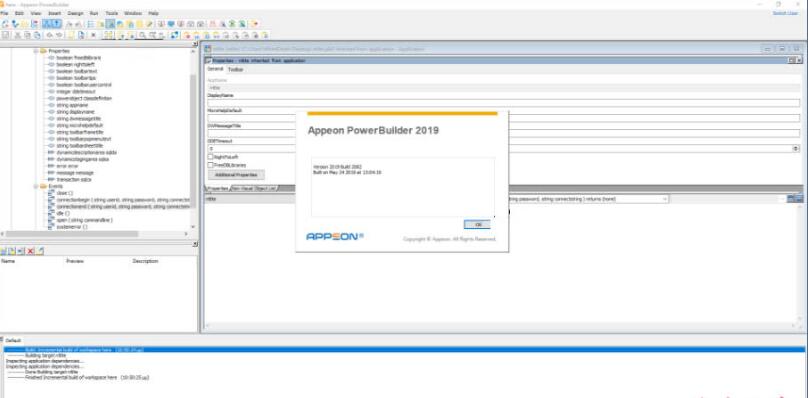This screenshot has height=398, width=808.
Task: Select the open (string commandline) event
Action: (85, 220)
